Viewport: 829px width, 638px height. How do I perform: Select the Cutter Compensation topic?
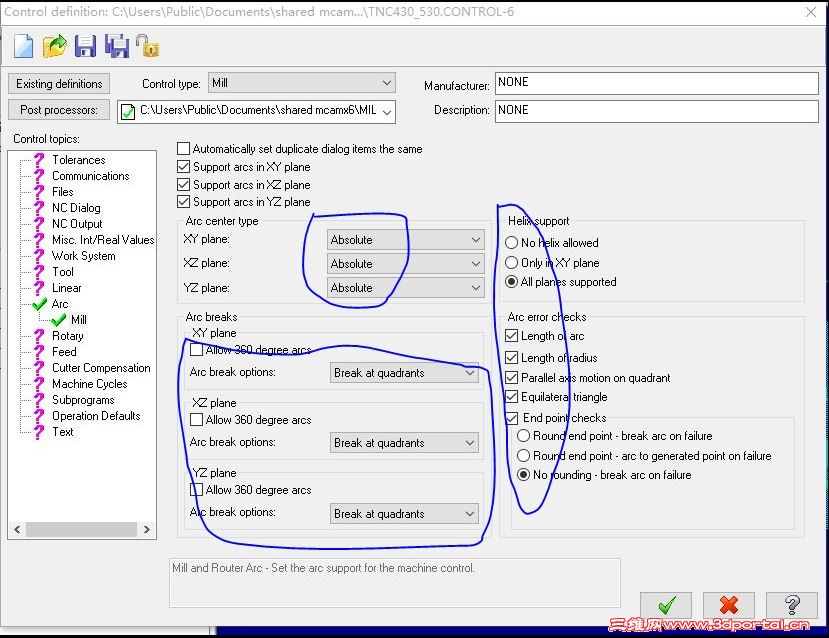point(101,367)
